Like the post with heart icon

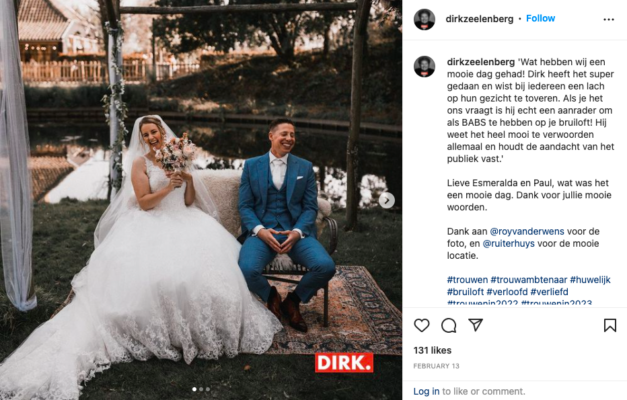pos(421,325)
